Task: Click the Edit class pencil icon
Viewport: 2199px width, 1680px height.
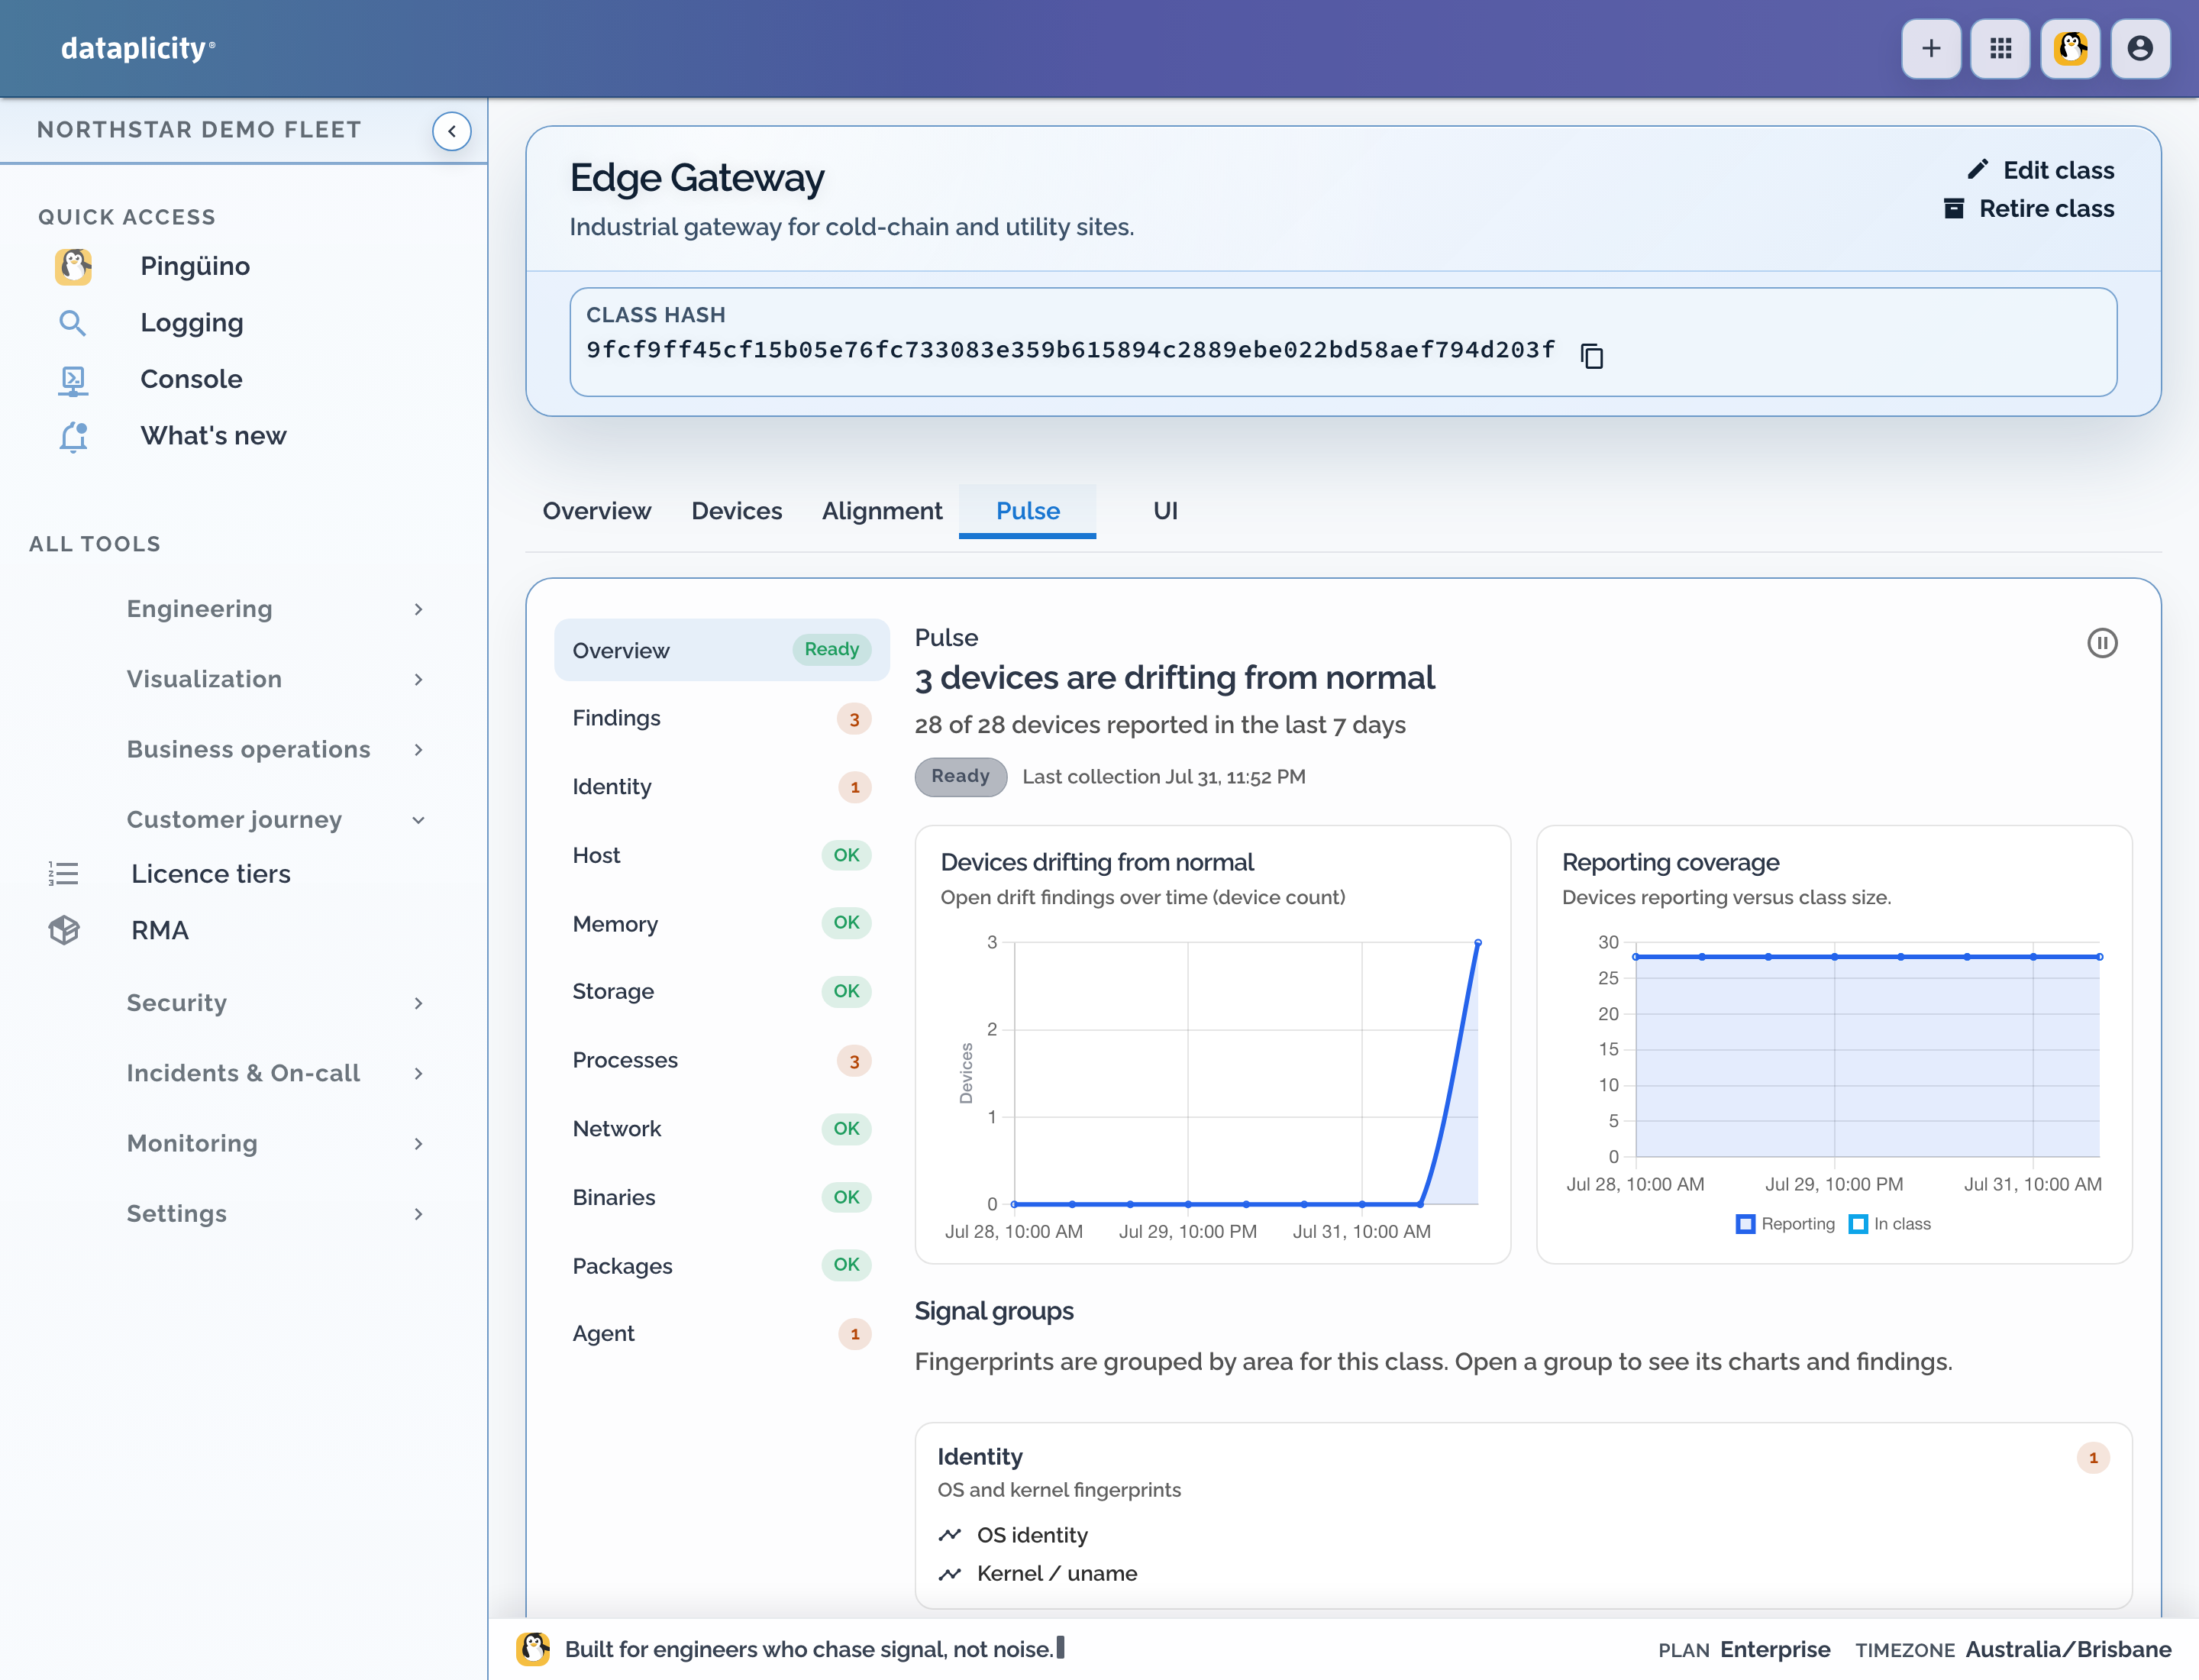Action: [1977, 170]
